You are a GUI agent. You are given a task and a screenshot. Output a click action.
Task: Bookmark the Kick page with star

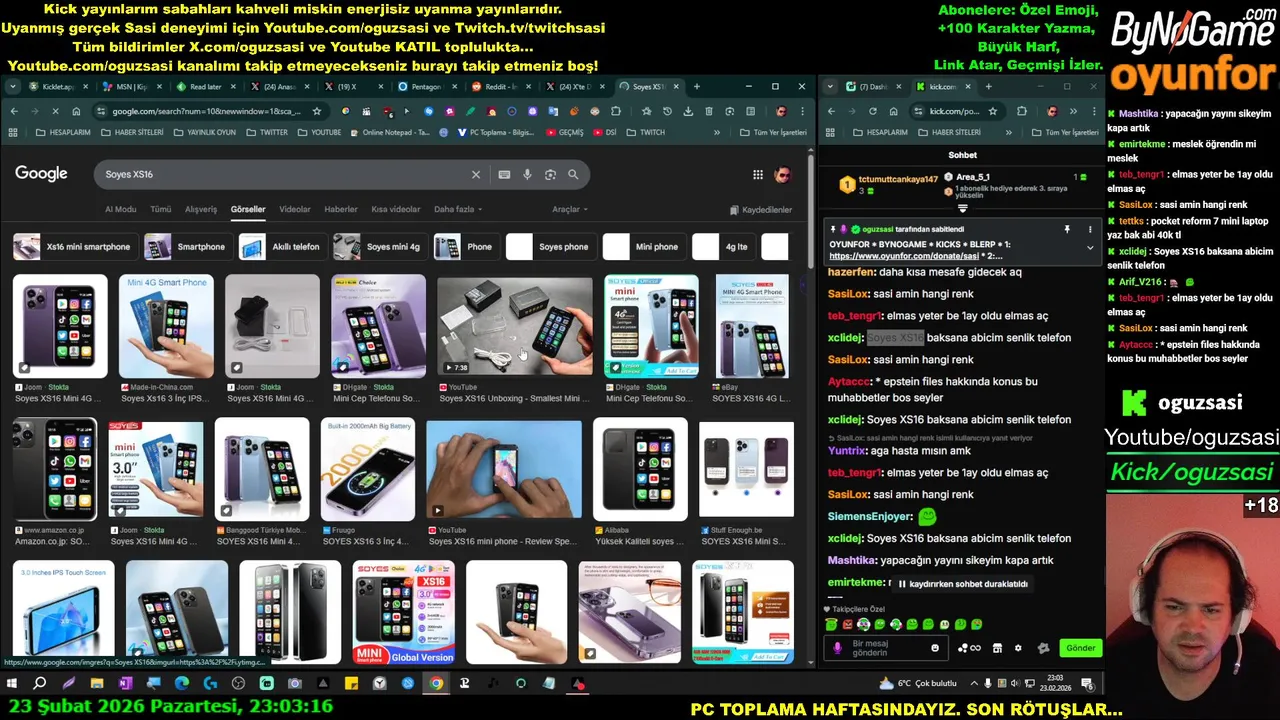995,111
